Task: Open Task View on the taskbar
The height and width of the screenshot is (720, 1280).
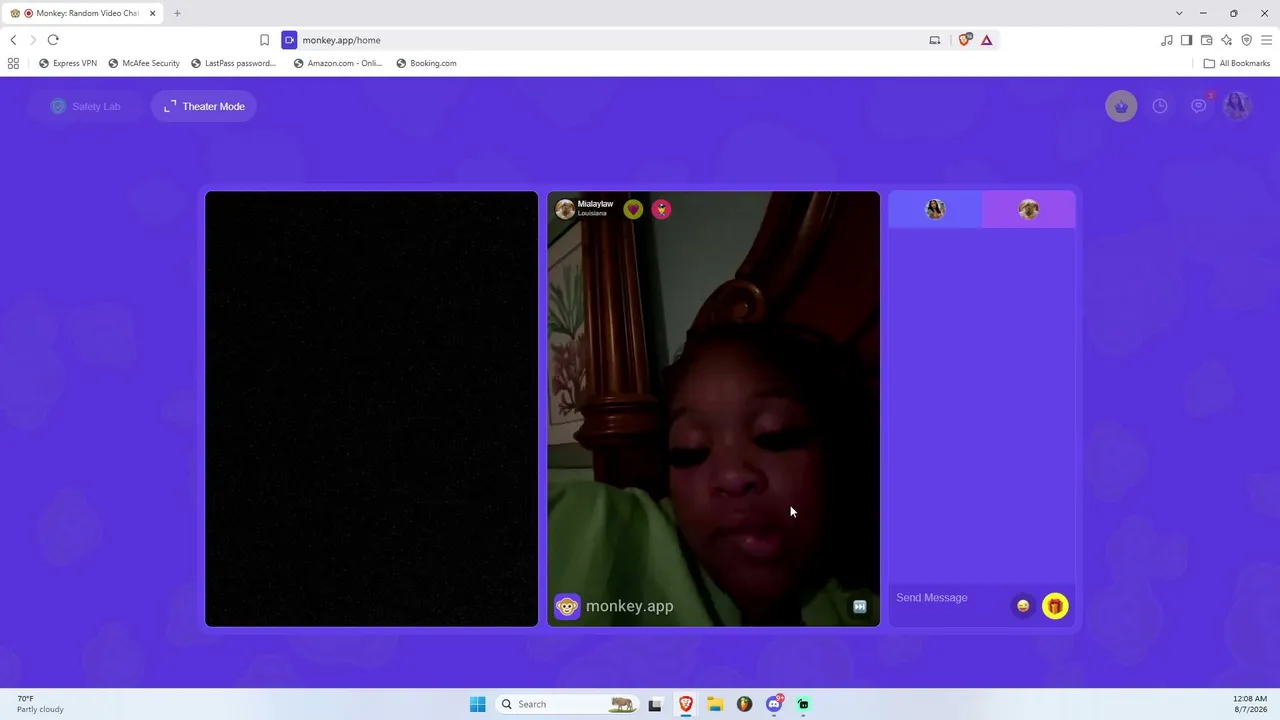Action: (x=655, y=704)
